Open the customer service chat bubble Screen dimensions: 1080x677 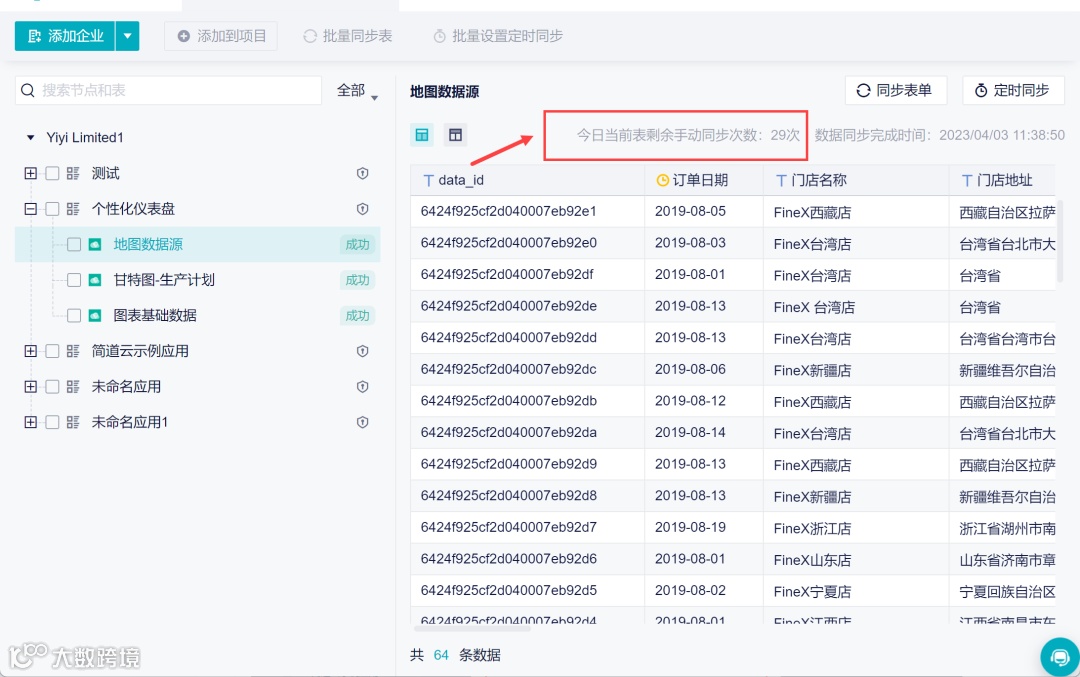point(1059,657)
